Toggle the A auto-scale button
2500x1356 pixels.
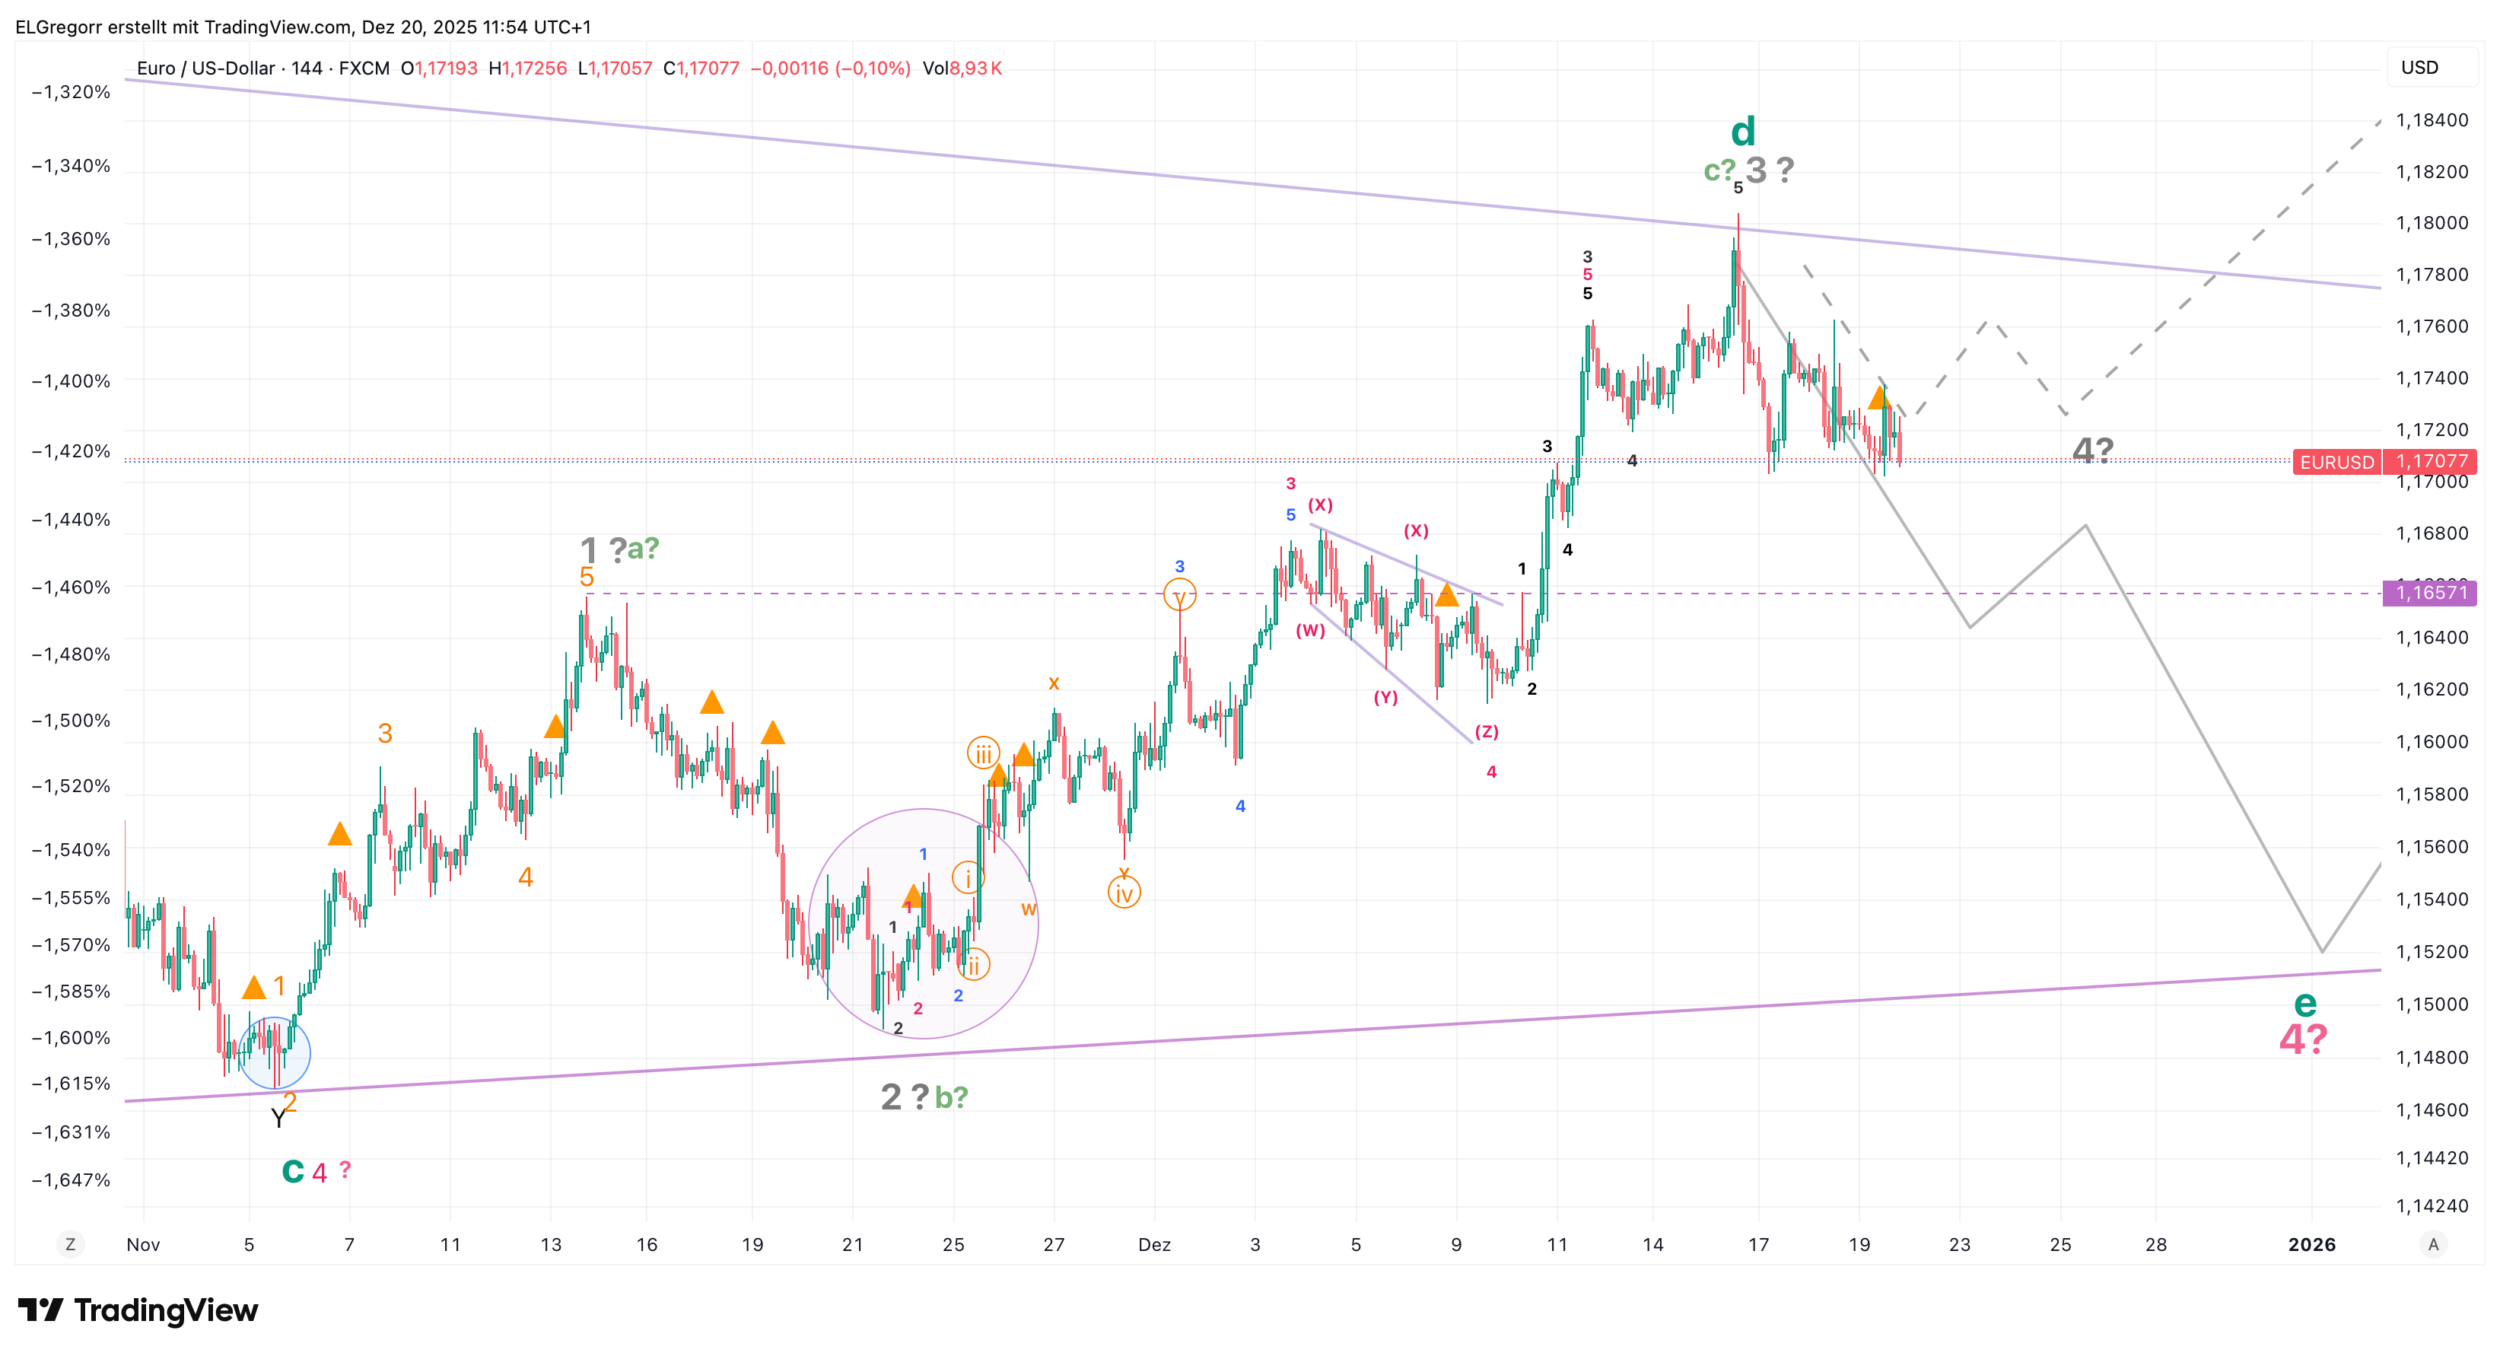click(2433, 1244)
